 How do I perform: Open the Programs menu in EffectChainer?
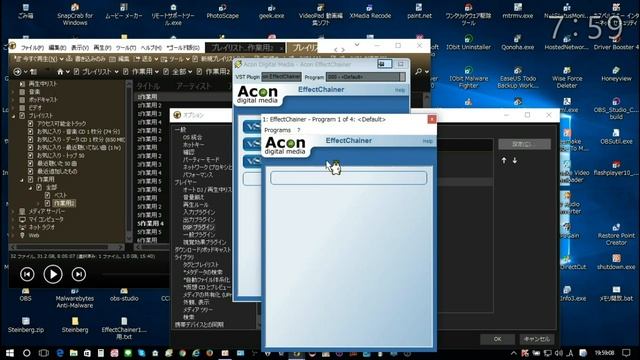[x=278, y=130]
